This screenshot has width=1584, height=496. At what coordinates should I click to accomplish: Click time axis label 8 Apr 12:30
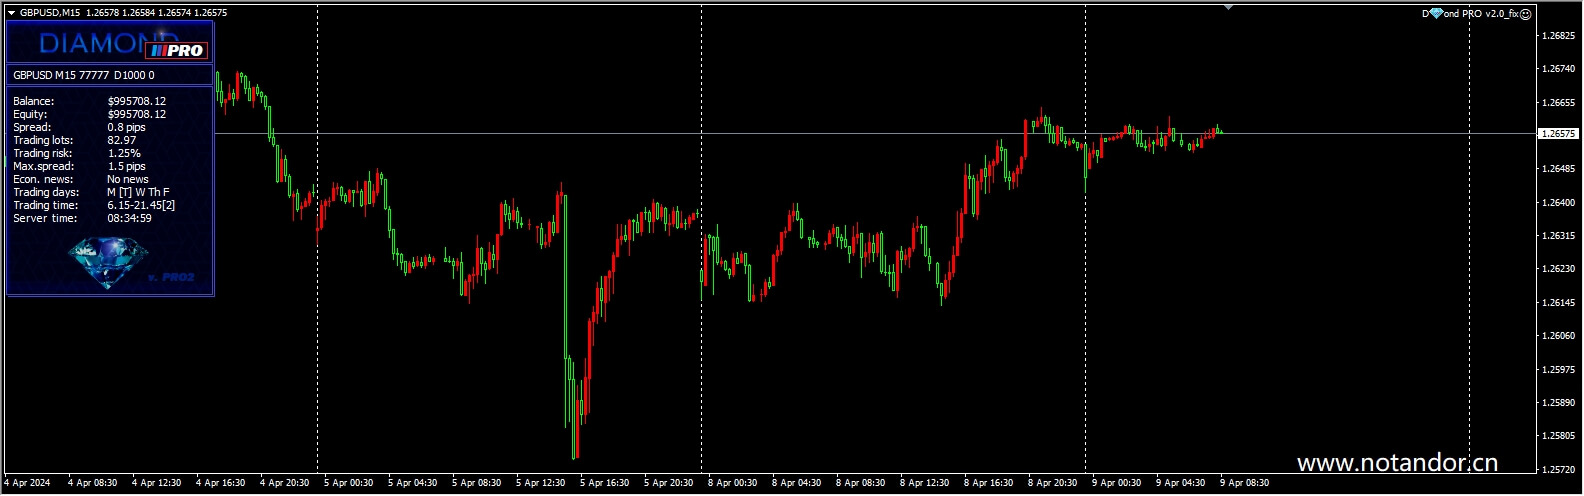[925, 483]
